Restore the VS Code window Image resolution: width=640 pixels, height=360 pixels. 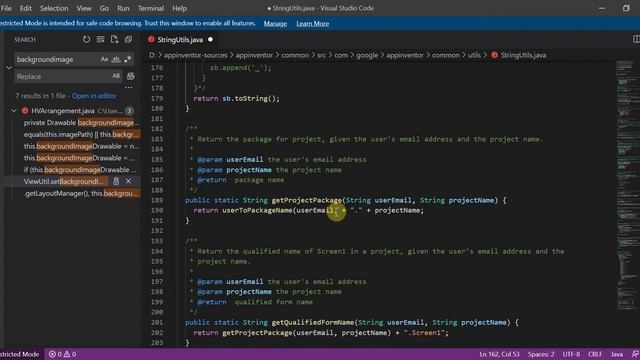[x=626, y=8]
